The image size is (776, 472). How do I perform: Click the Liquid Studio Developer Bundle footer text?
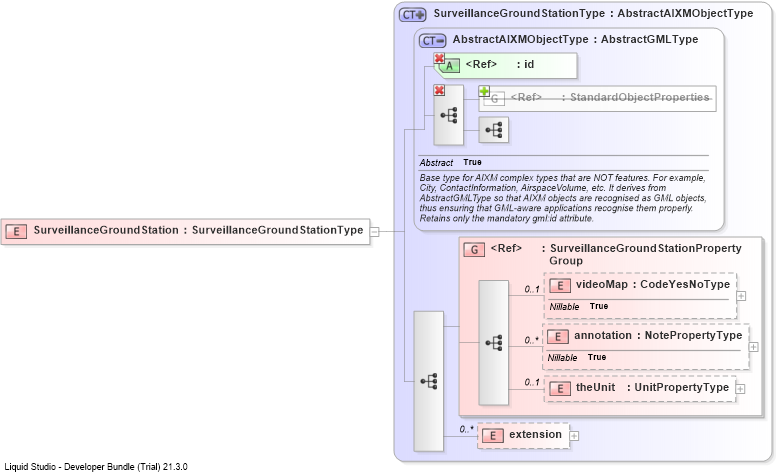pos(96,467)
